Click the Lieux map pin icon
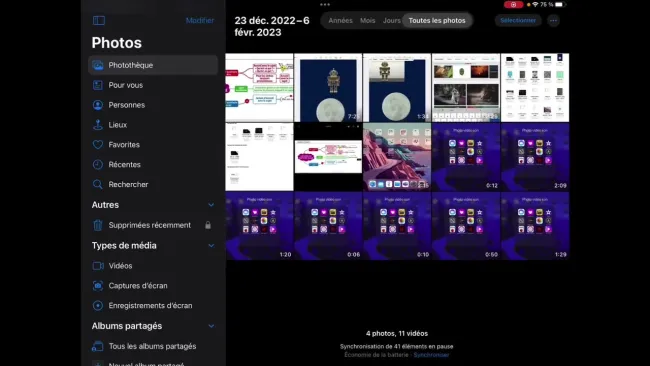Viewport: 650px width, 366px height. [98, 125]
